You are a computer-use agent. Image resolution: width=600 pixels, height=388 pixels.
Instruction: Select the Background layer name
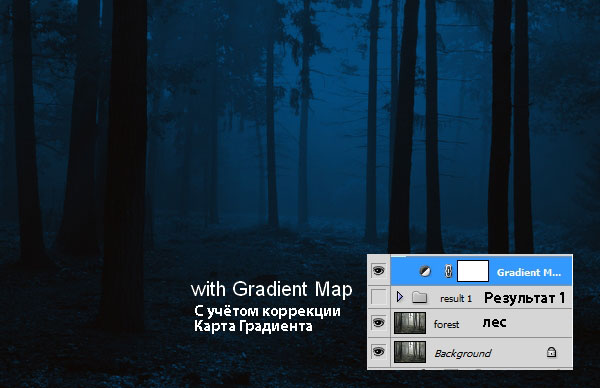tap(463, 353)
